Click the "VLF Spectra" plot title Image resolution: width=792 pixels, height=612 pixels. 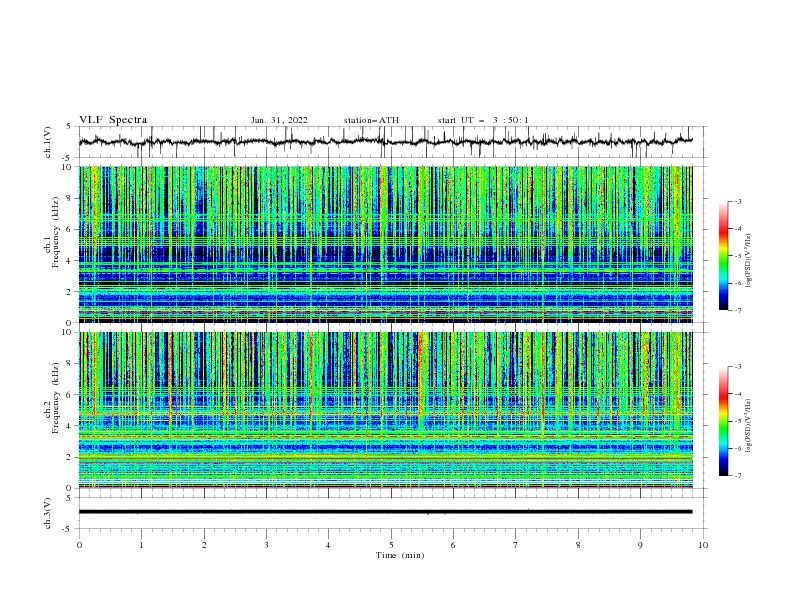tap(113, 120)
